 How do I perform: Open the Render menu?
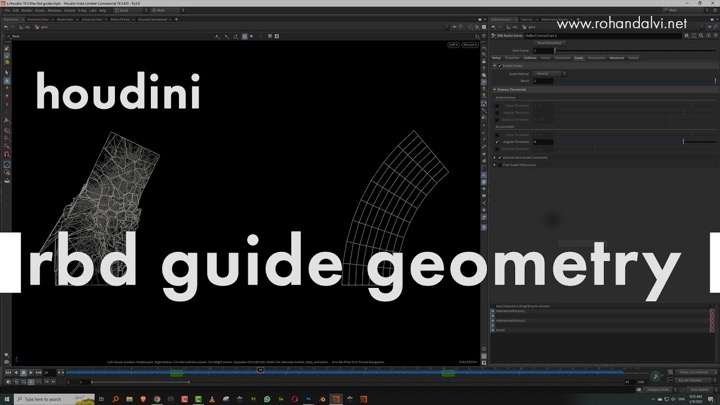(x=27, y=10)
